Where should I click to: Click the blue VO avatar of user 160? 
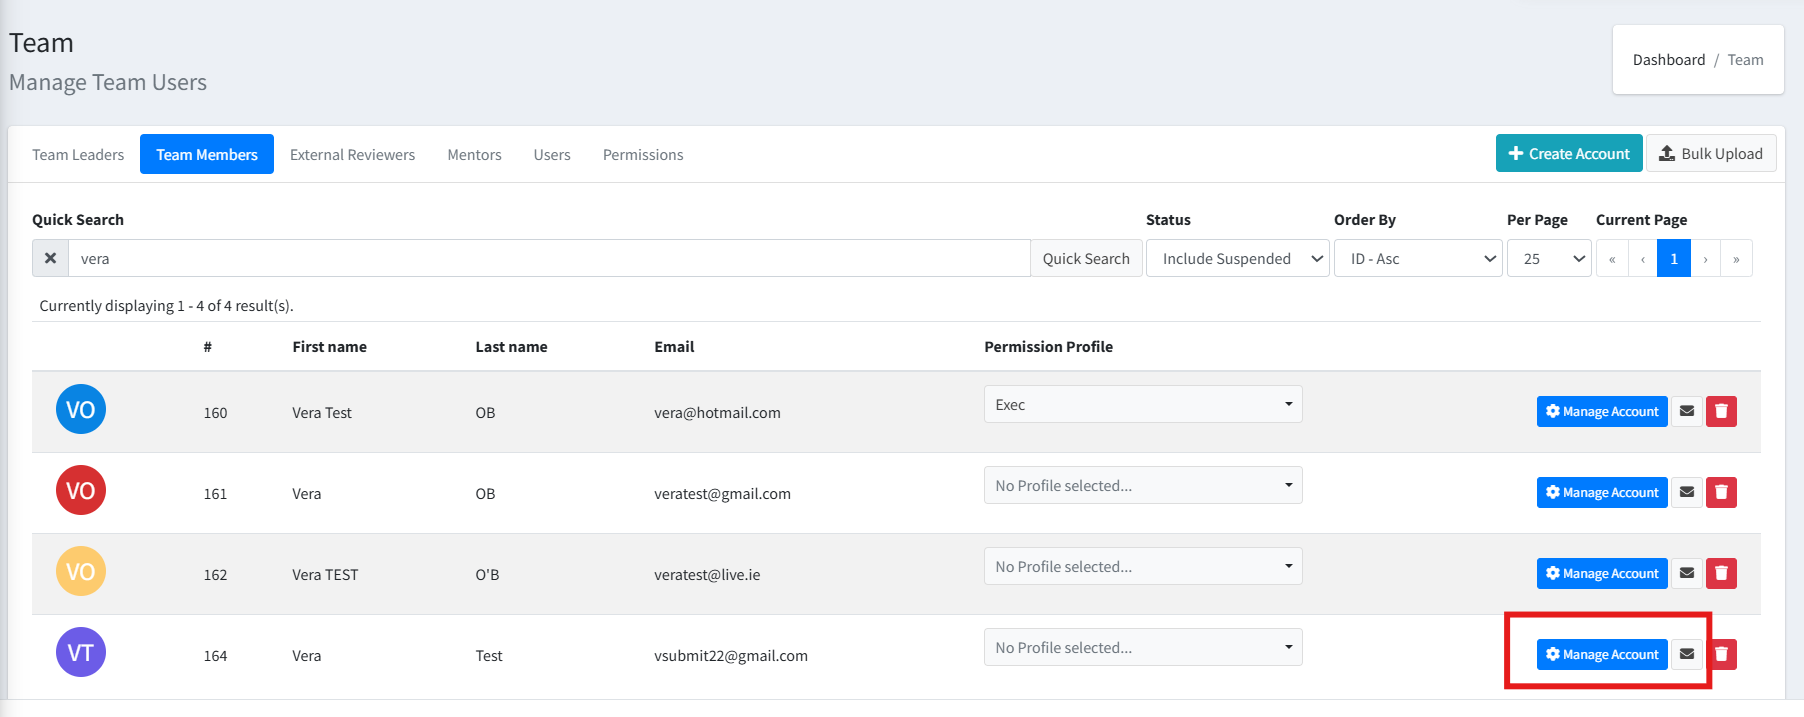coord(81,410)
